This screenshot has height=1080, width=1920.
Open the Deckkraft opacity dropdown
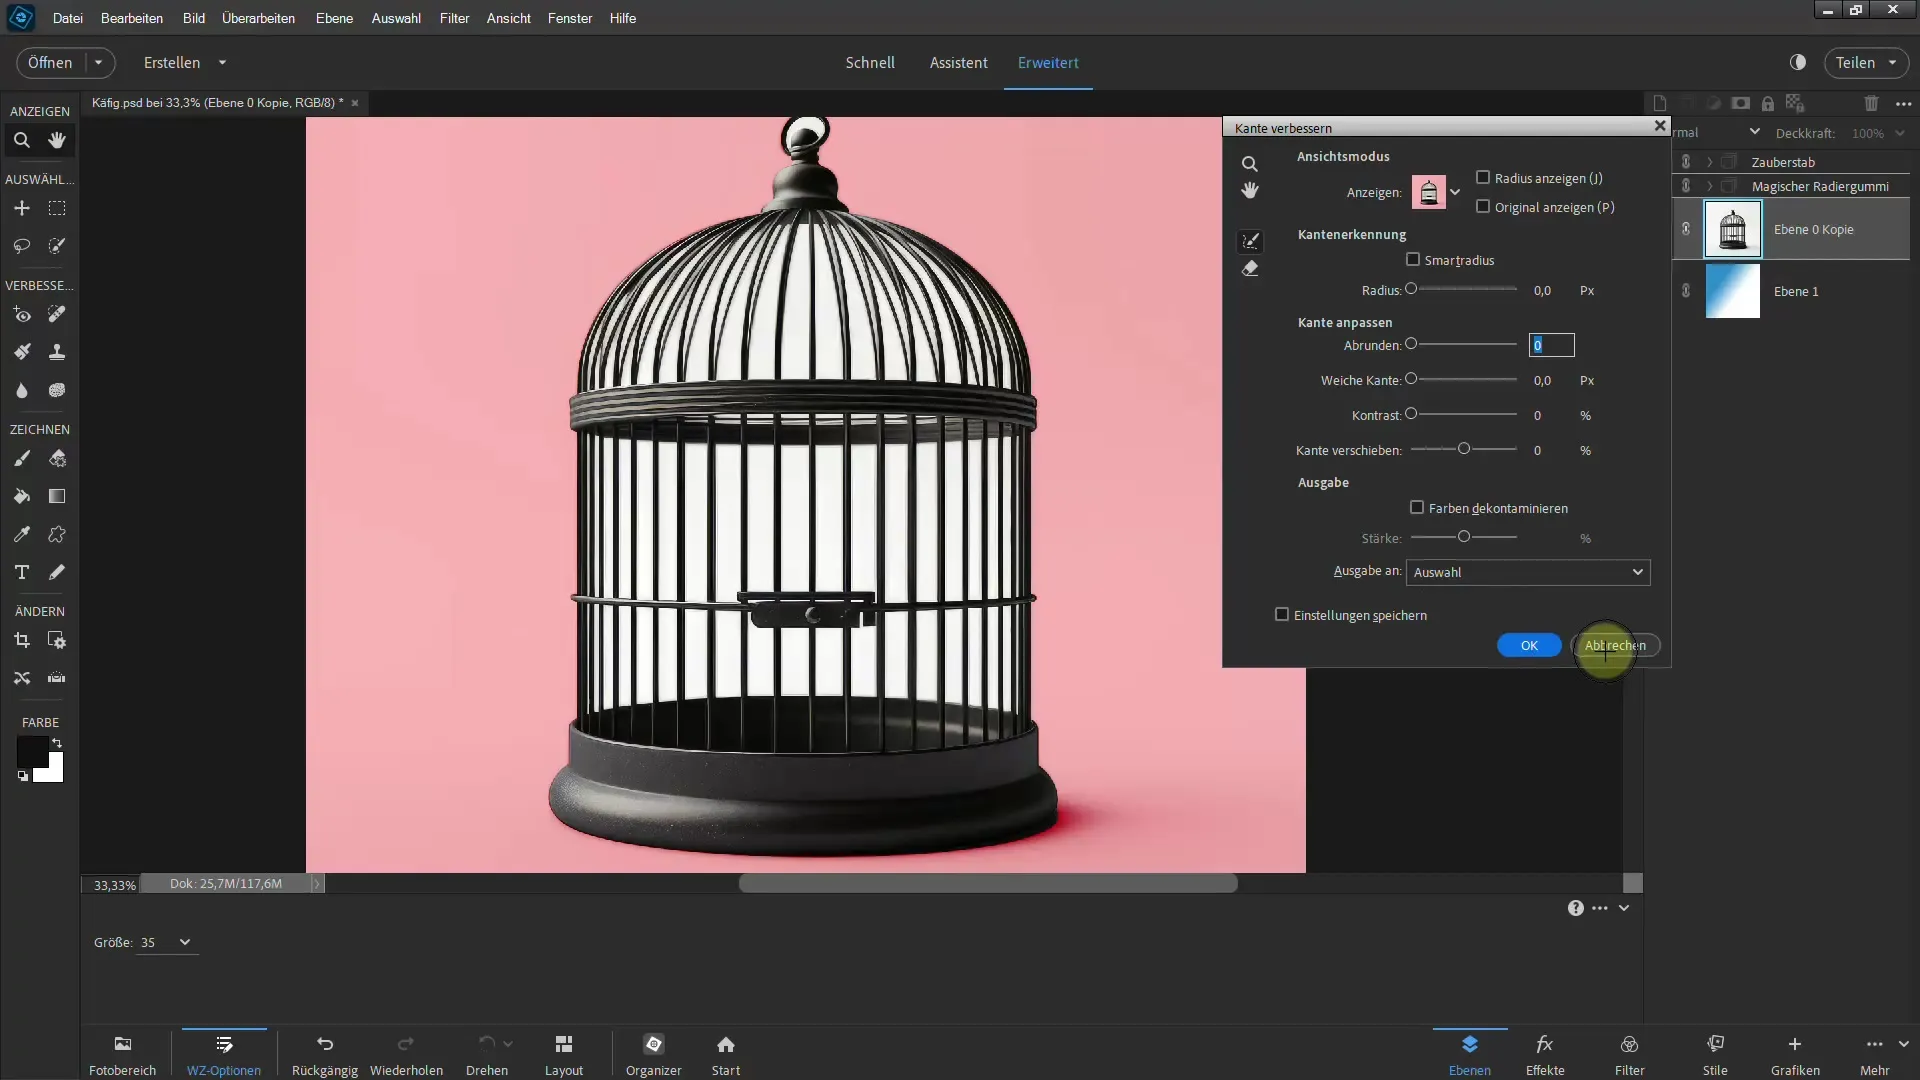(x=1900, y=133)
